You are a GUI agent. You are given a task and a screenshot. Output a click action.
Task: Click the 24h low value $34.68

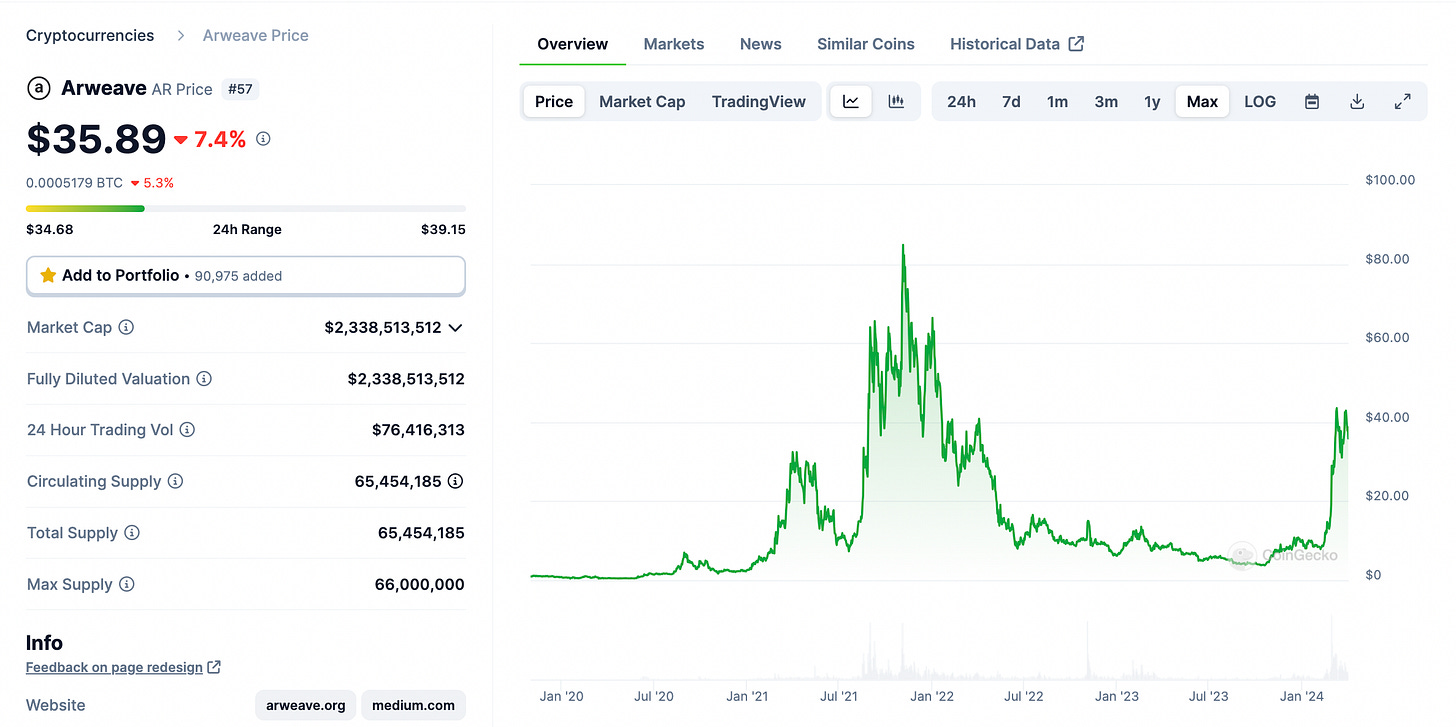[x=49, y=229]
